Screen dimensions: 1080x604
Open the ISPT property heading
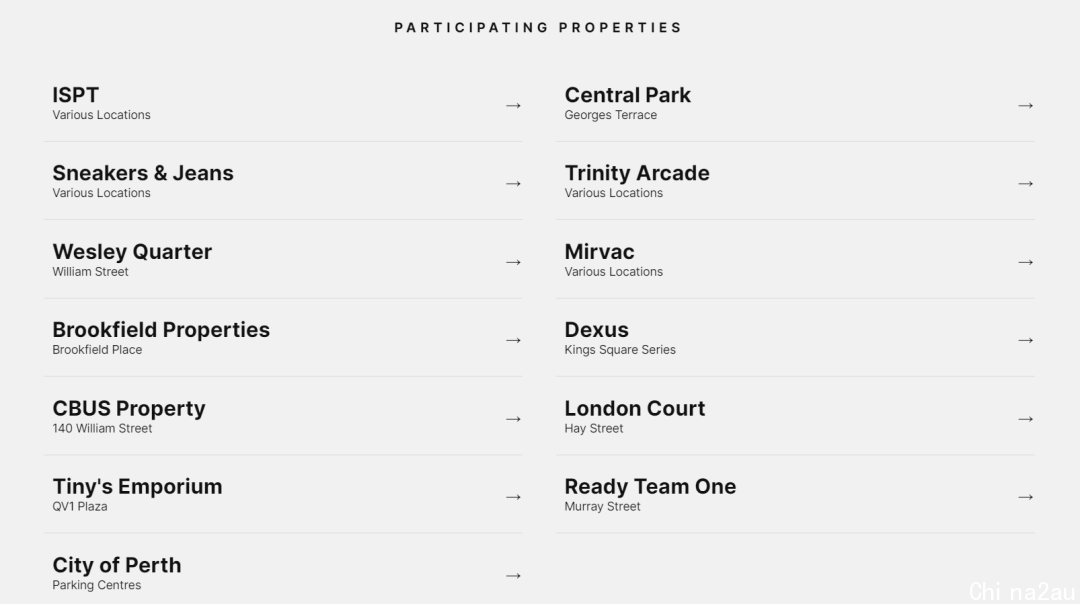[76, 95]
